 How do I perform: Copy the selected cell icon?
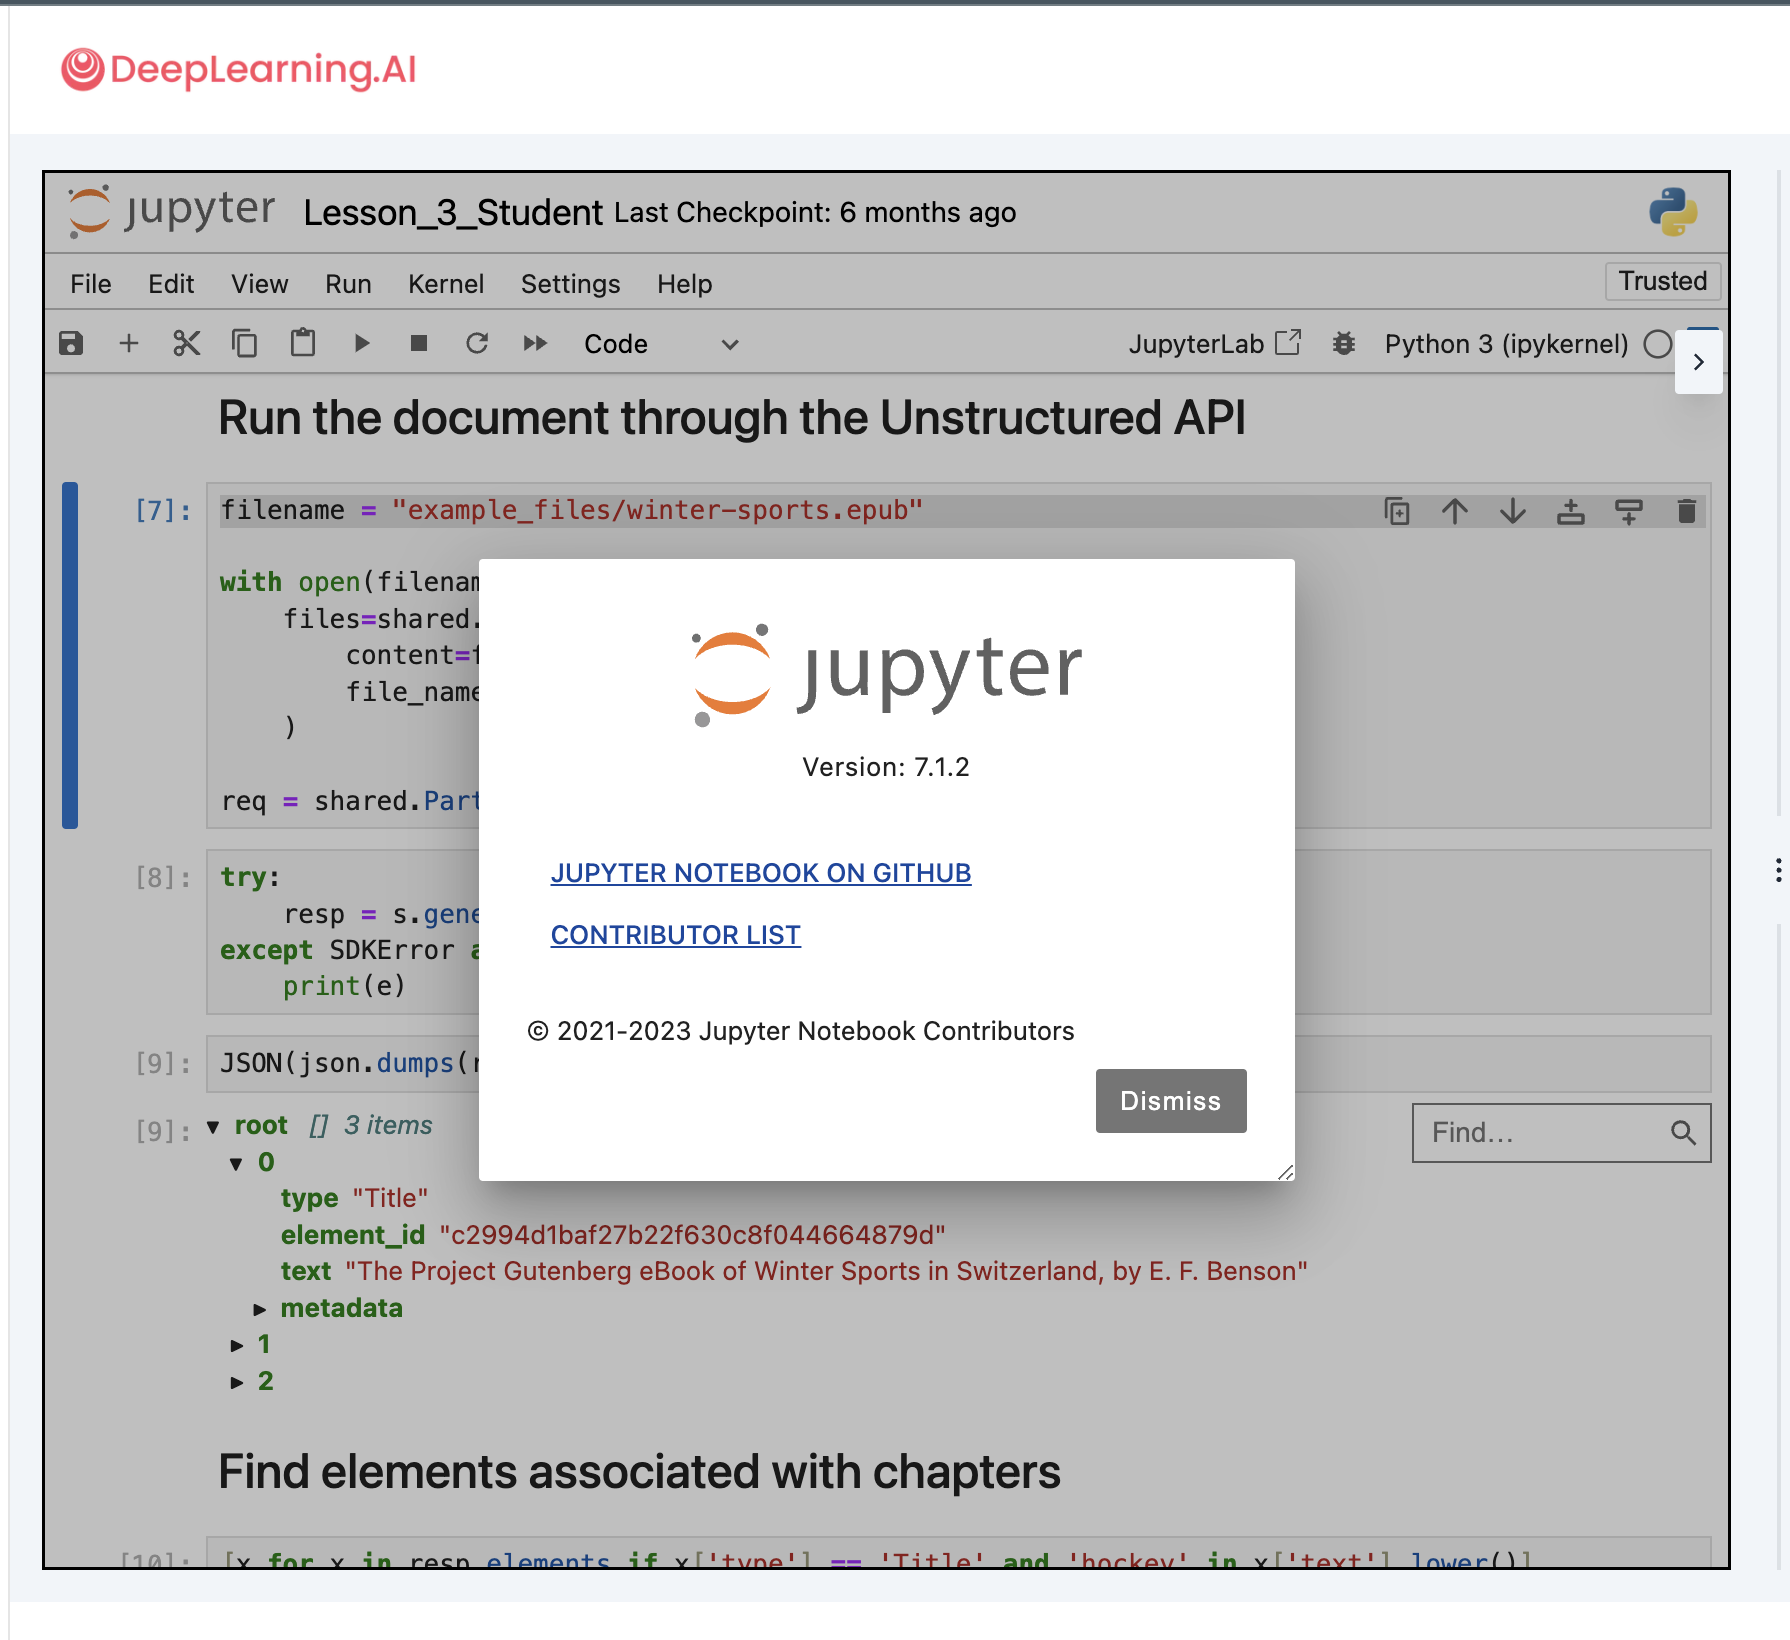(244, 344)
